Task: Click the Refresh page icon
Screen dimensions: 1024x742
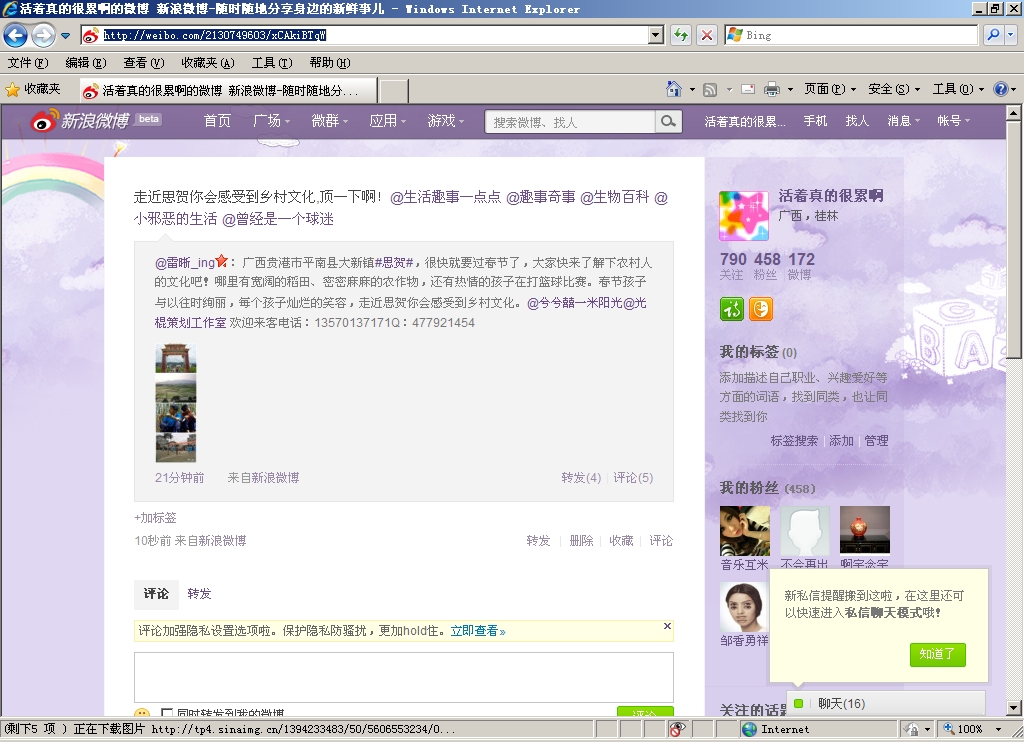Action: click(681, 35)
